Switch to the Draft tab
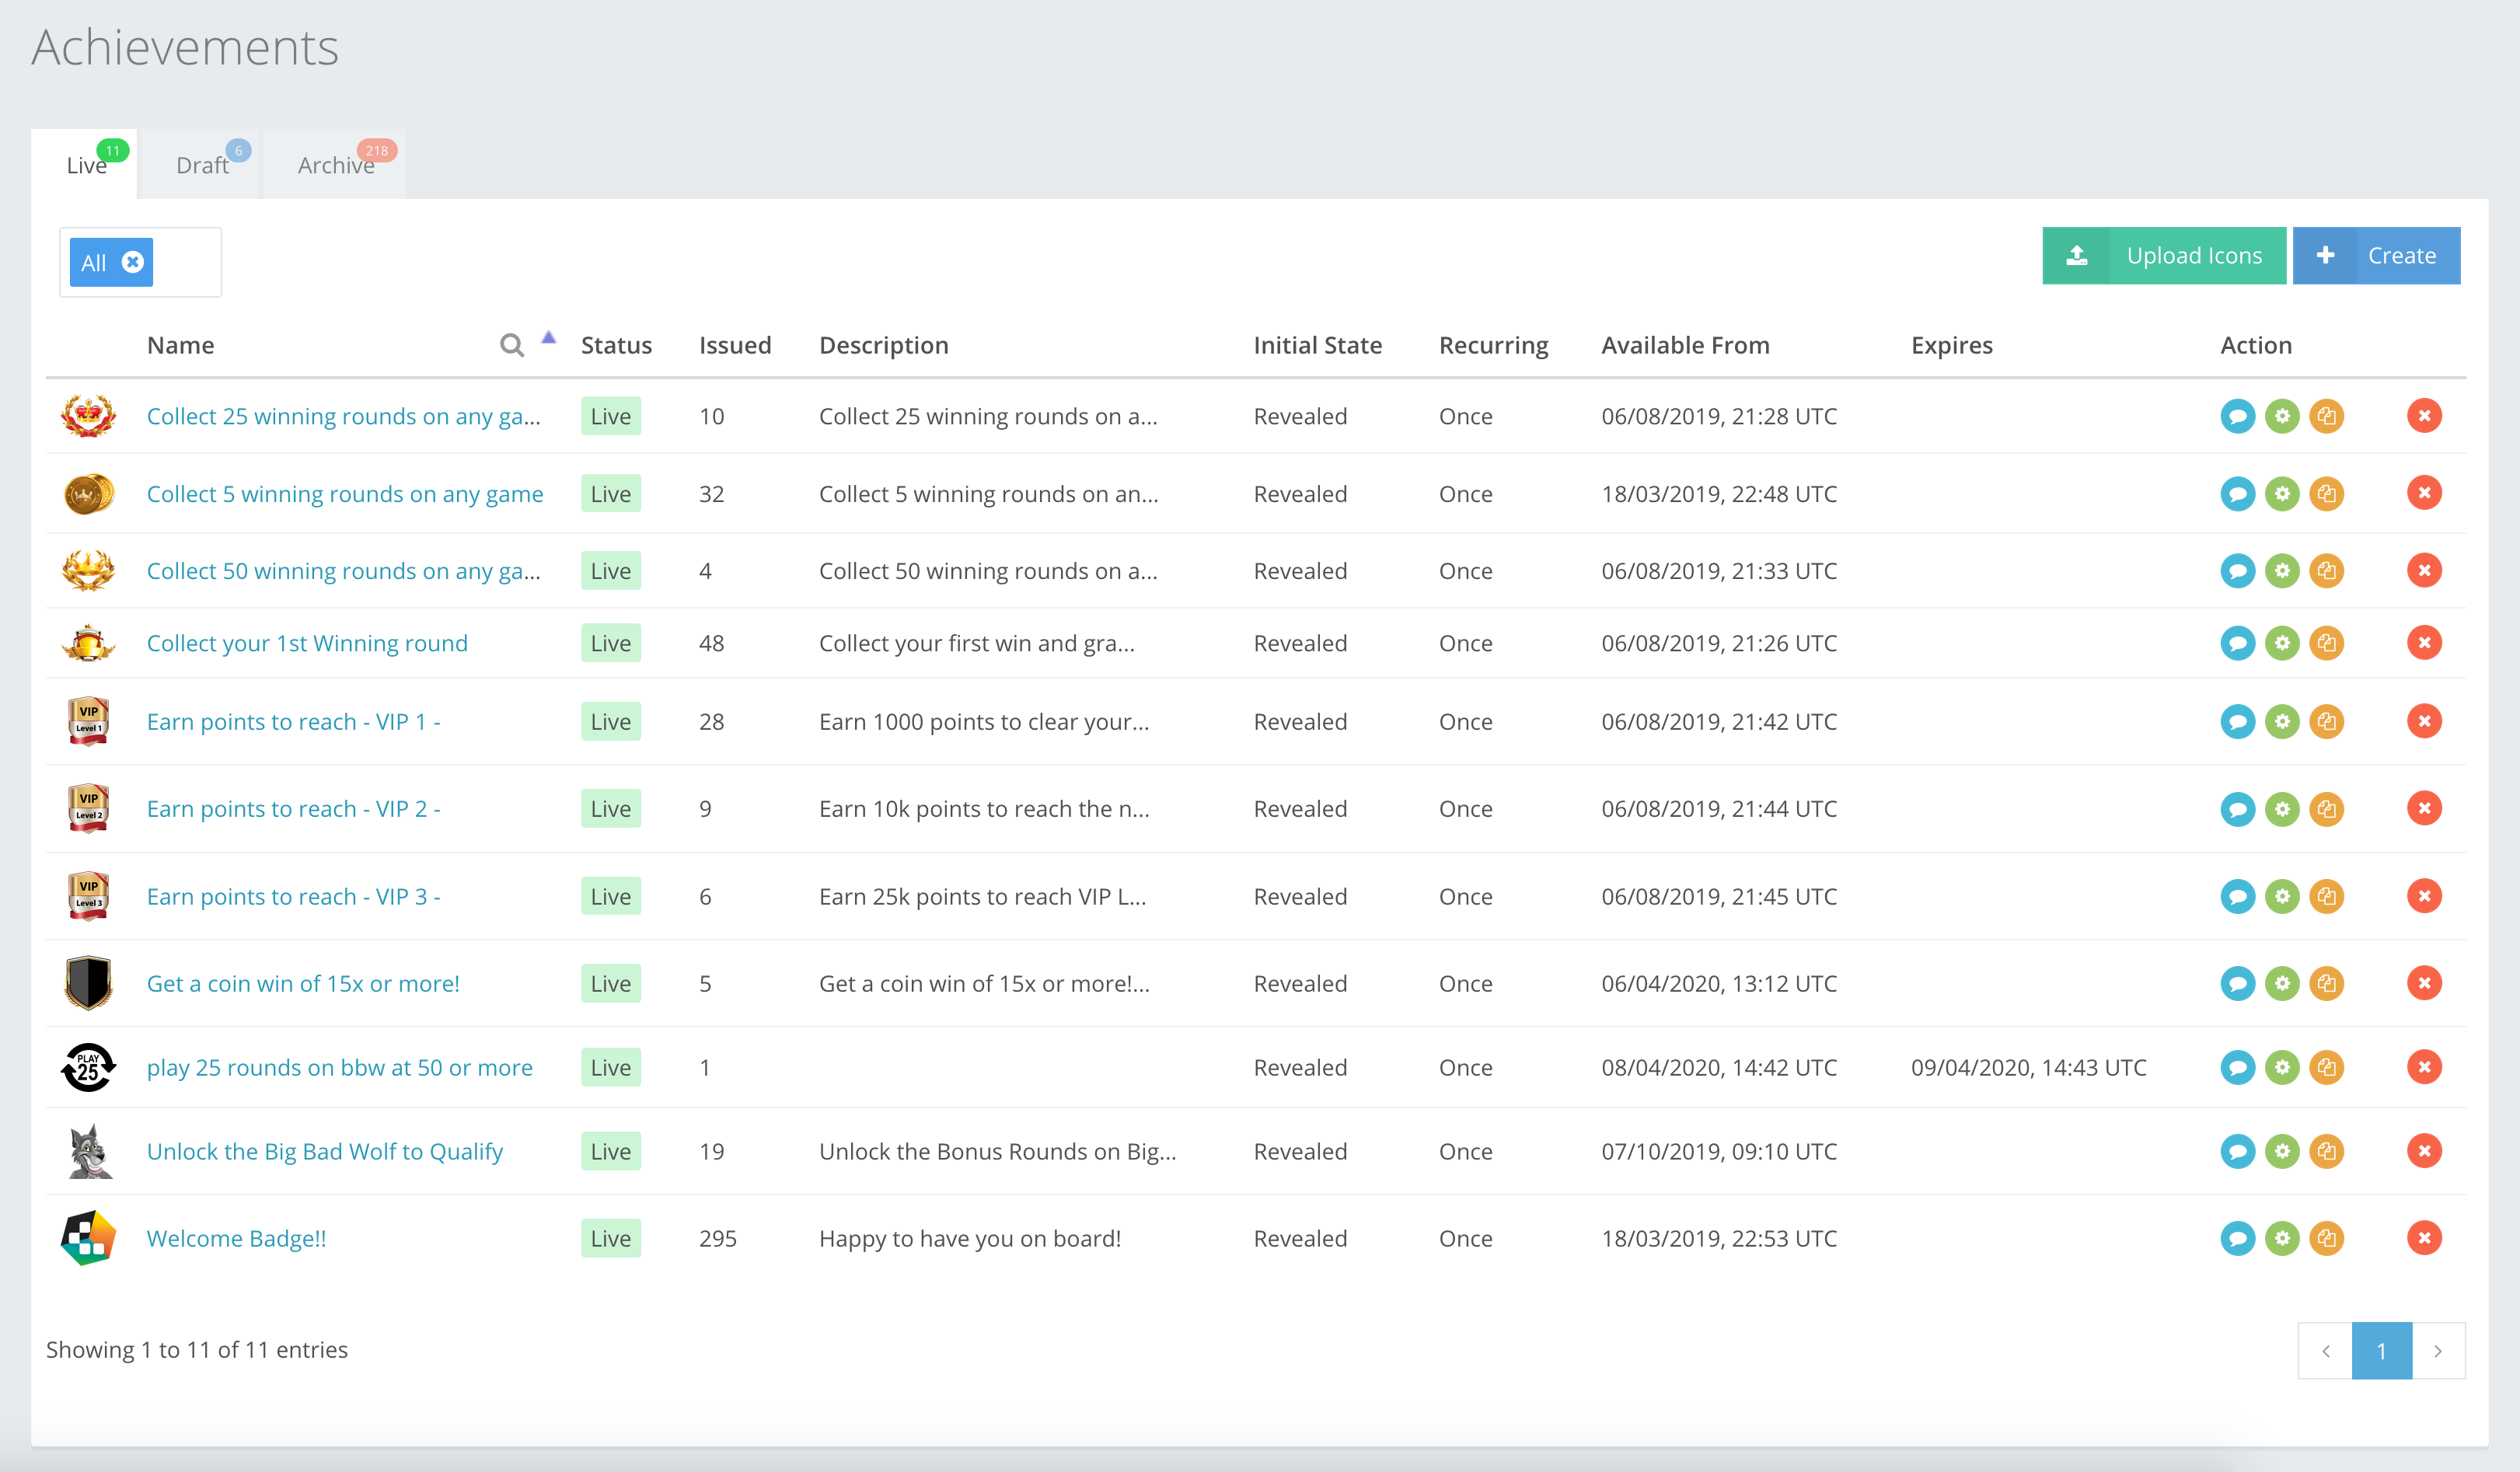 point(202,165)
